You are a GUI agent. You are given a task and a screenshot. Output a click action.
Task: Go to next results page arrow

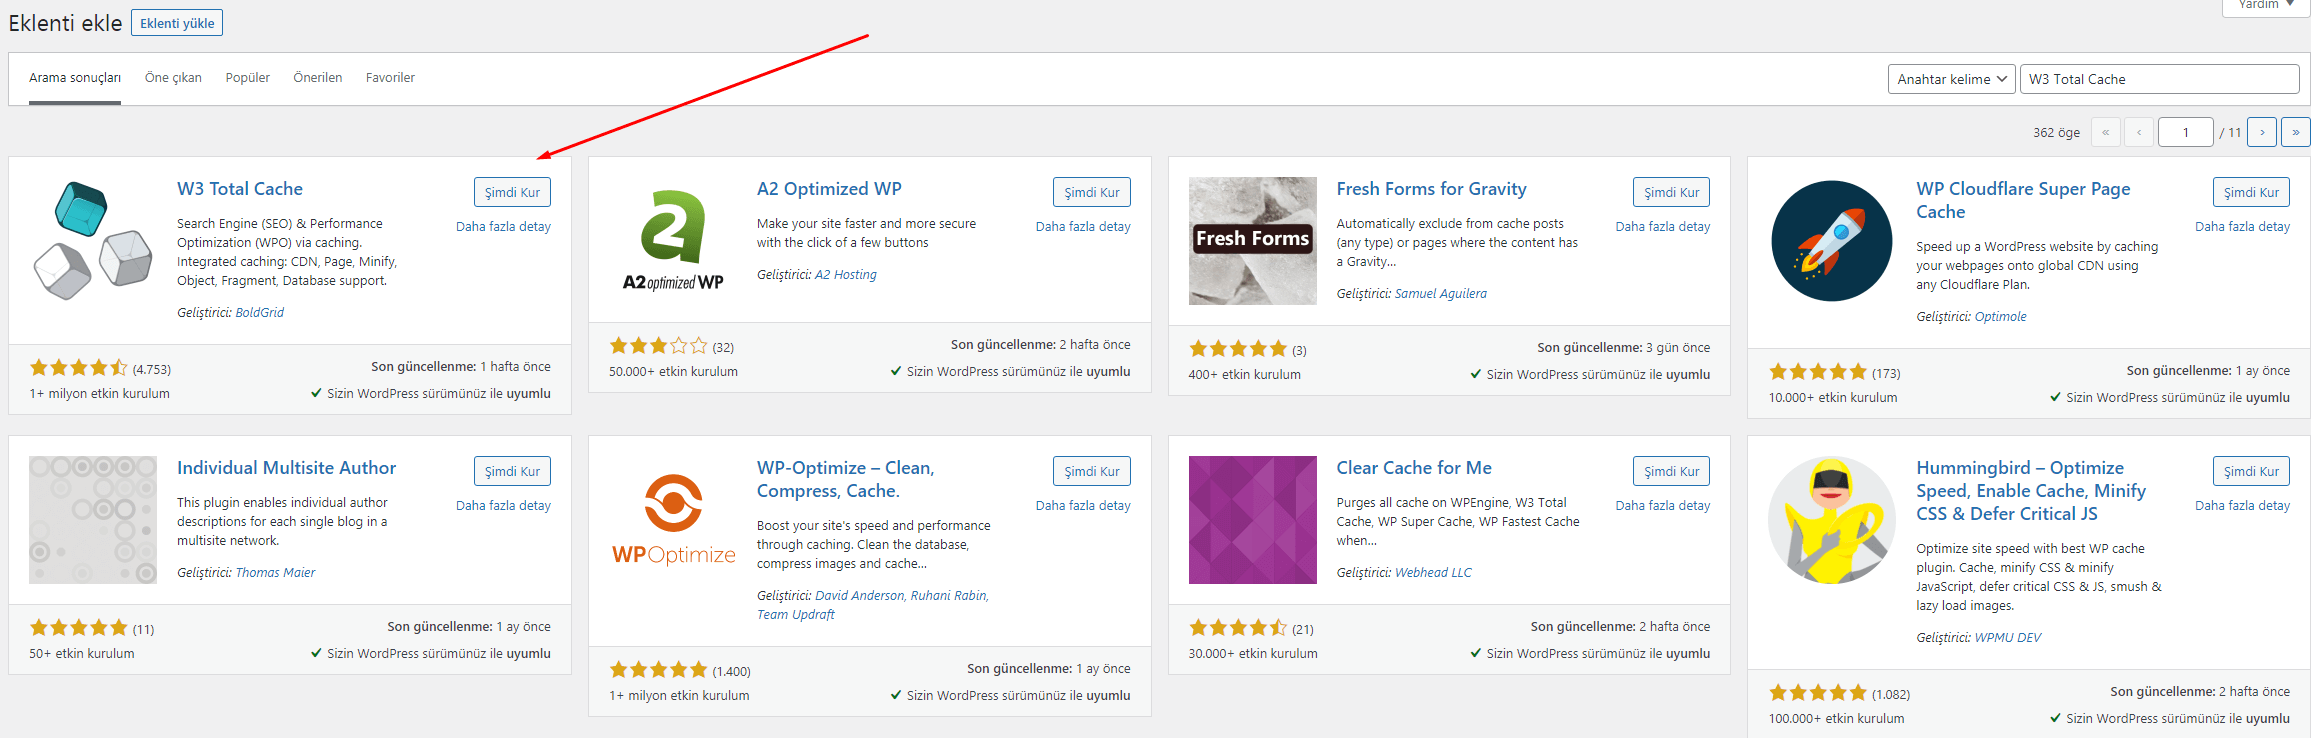(x=2262, y=132)
